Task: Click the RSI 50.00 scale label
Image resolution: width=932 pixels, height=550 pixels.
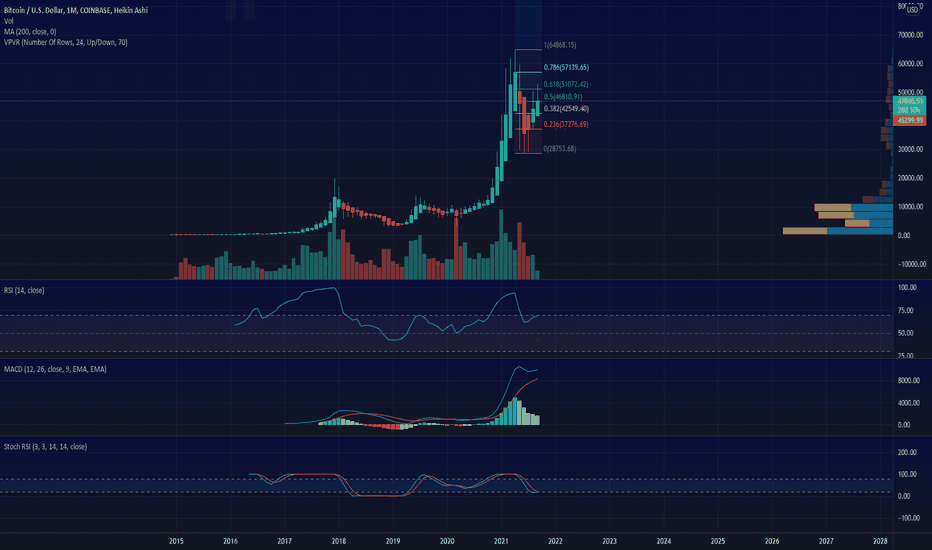Action: (x=906, y=333)
